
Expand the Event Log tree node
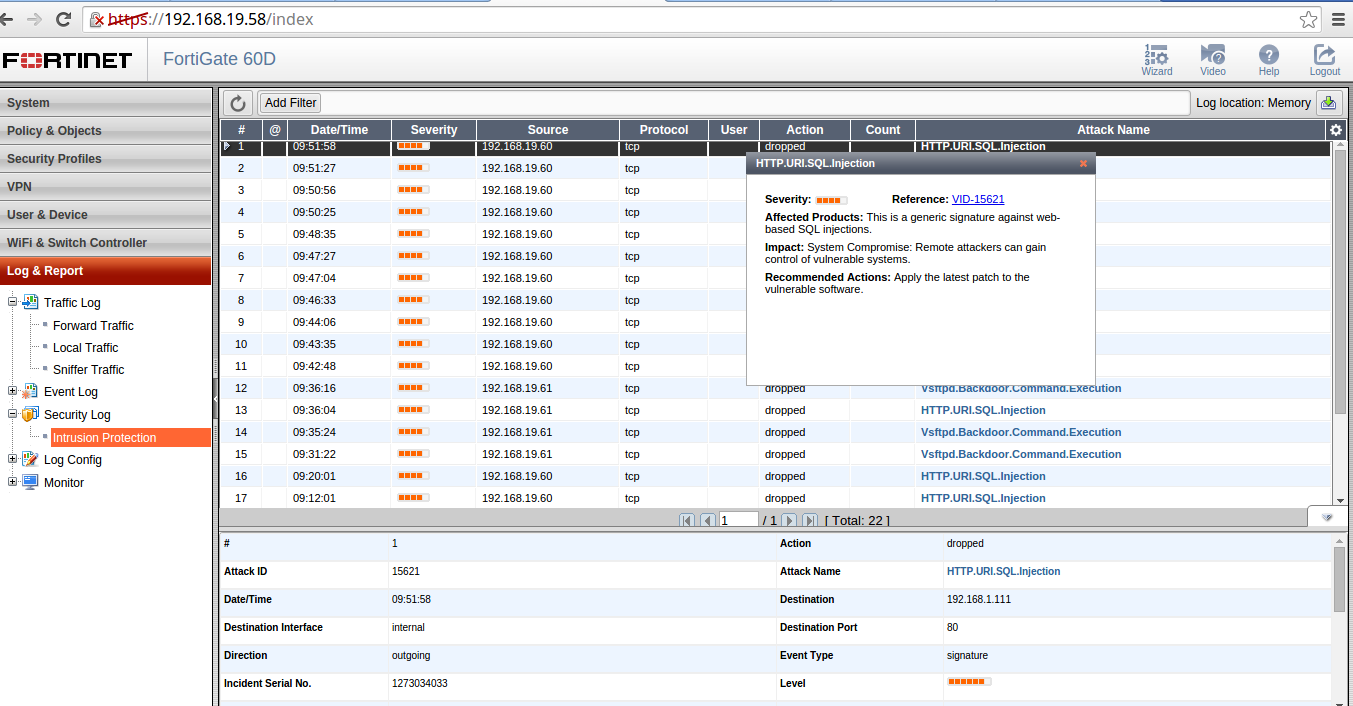point(13,392)
